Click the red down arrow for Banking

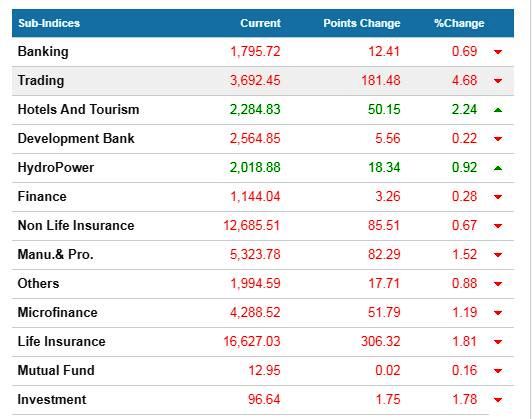pos(498,52)
